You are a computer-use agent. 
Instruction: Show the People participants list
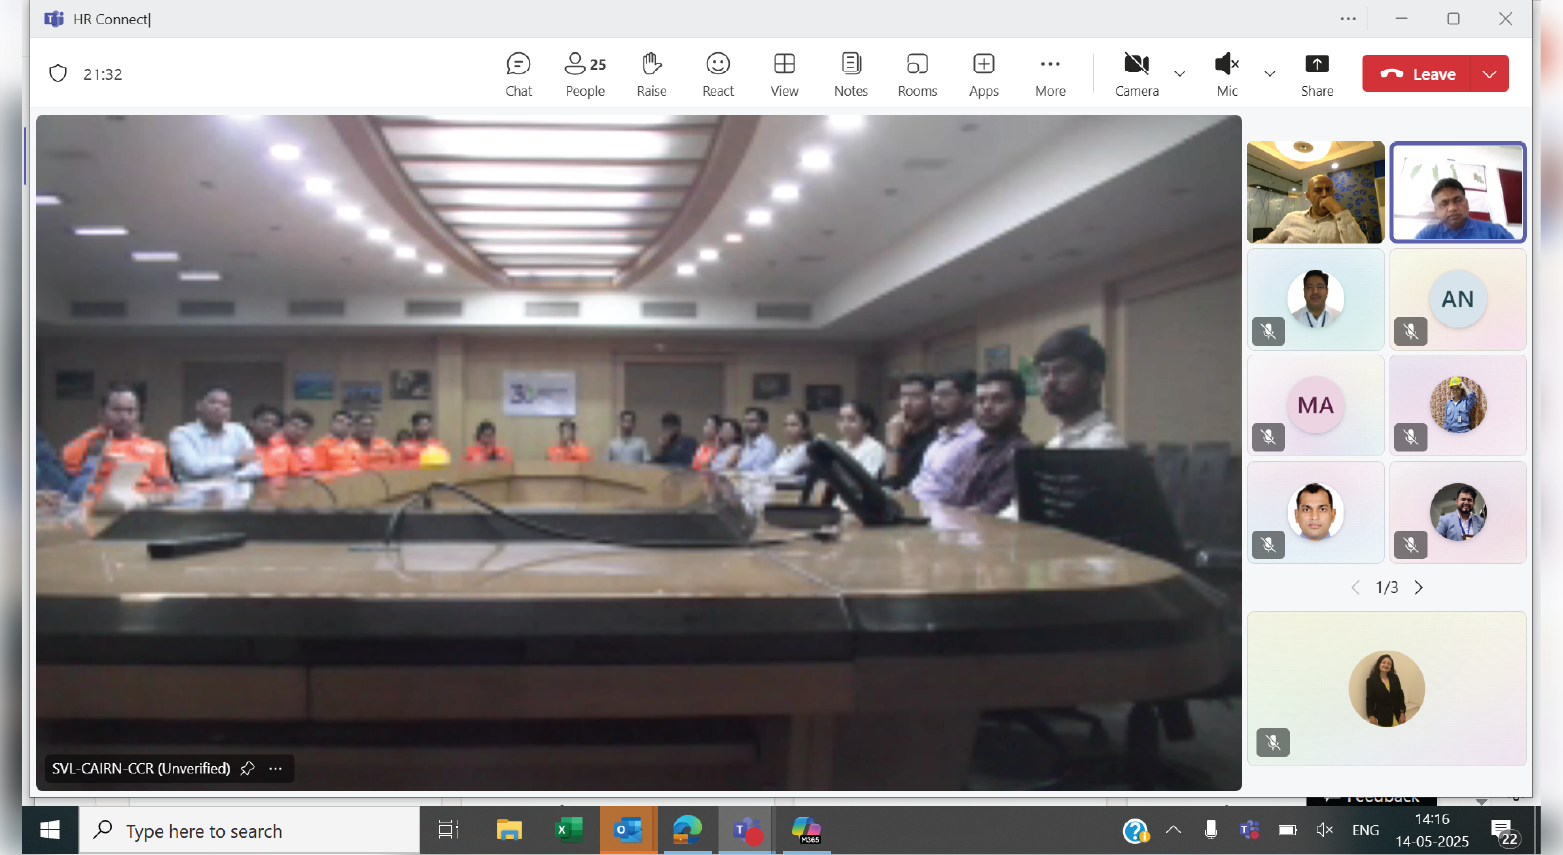pyautogui.click(x=585, y=75)
